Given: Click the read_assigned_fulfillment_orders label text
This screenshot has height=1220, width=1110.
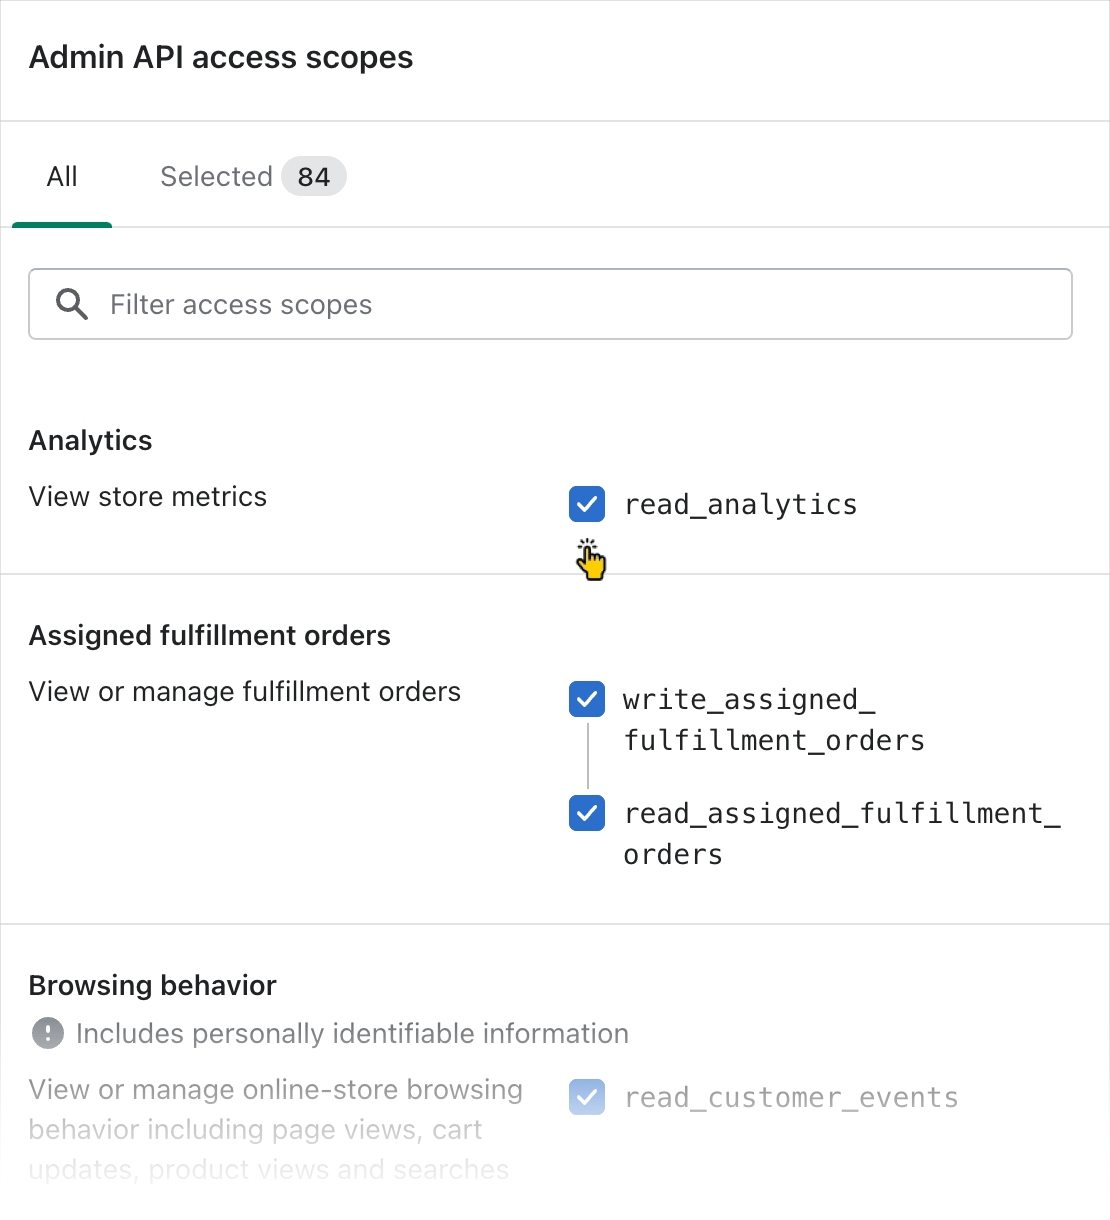Looking at the screenshot, I should pyautogui.click(x=841, y=833).
